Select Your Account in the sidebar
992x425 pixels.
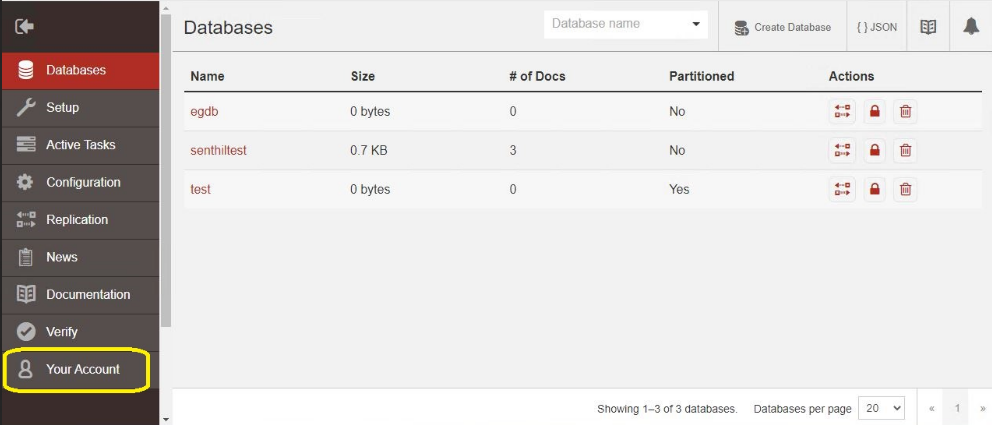coord(80,369)
